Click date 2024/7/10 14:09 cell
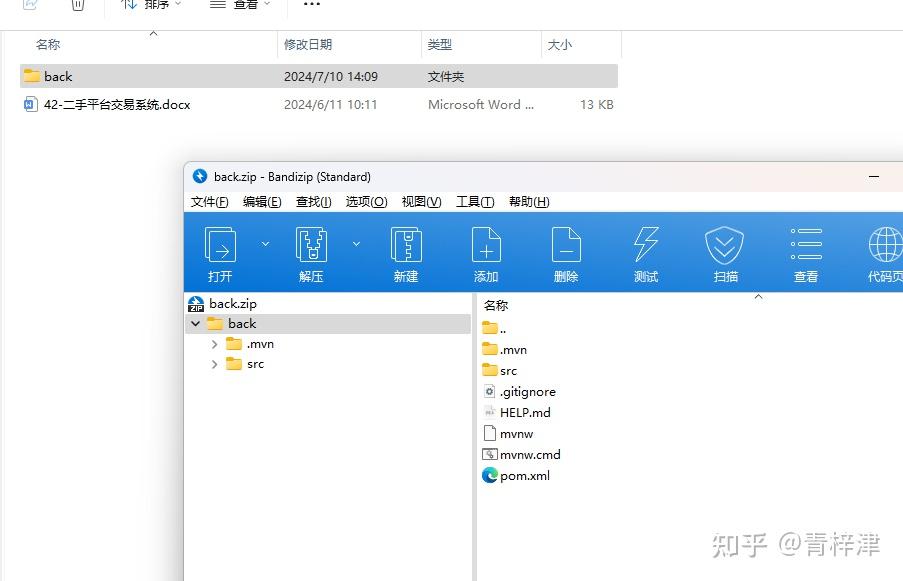This screenshot has width=903, height=581. coord(331,77)
